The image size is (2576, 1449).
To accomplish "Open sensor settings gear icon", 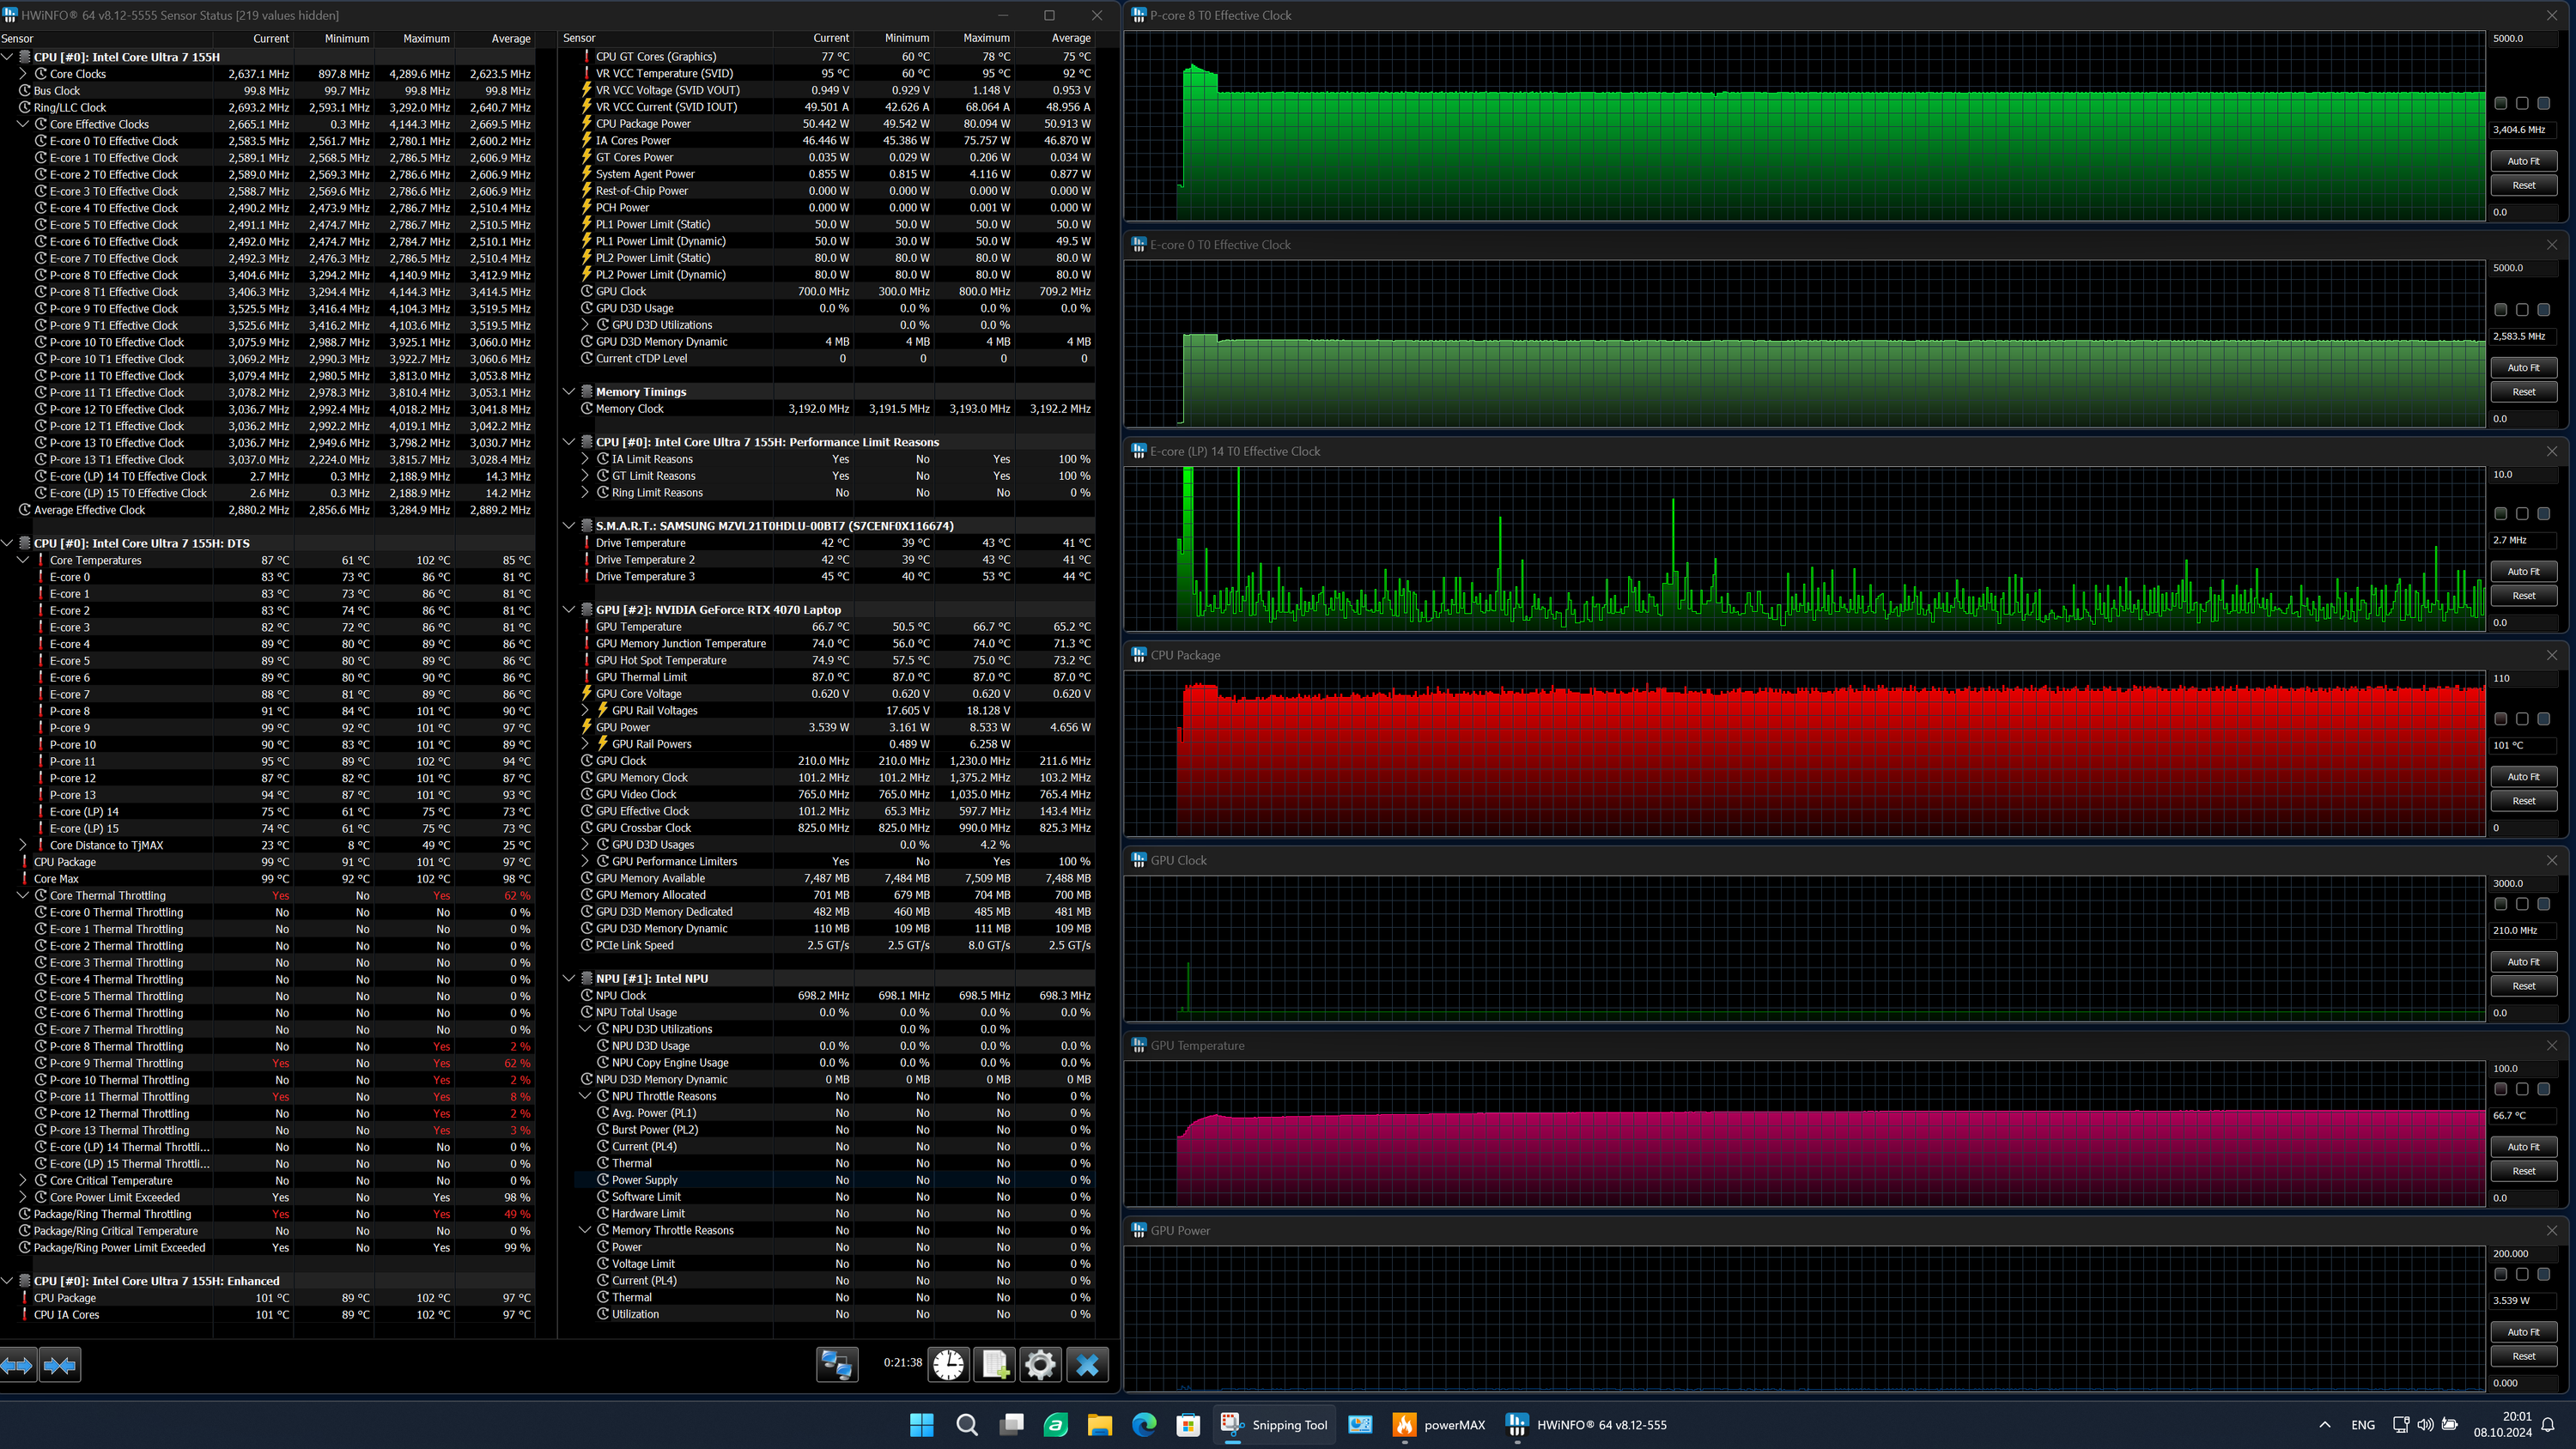I will click(x=1040, y=1365).
